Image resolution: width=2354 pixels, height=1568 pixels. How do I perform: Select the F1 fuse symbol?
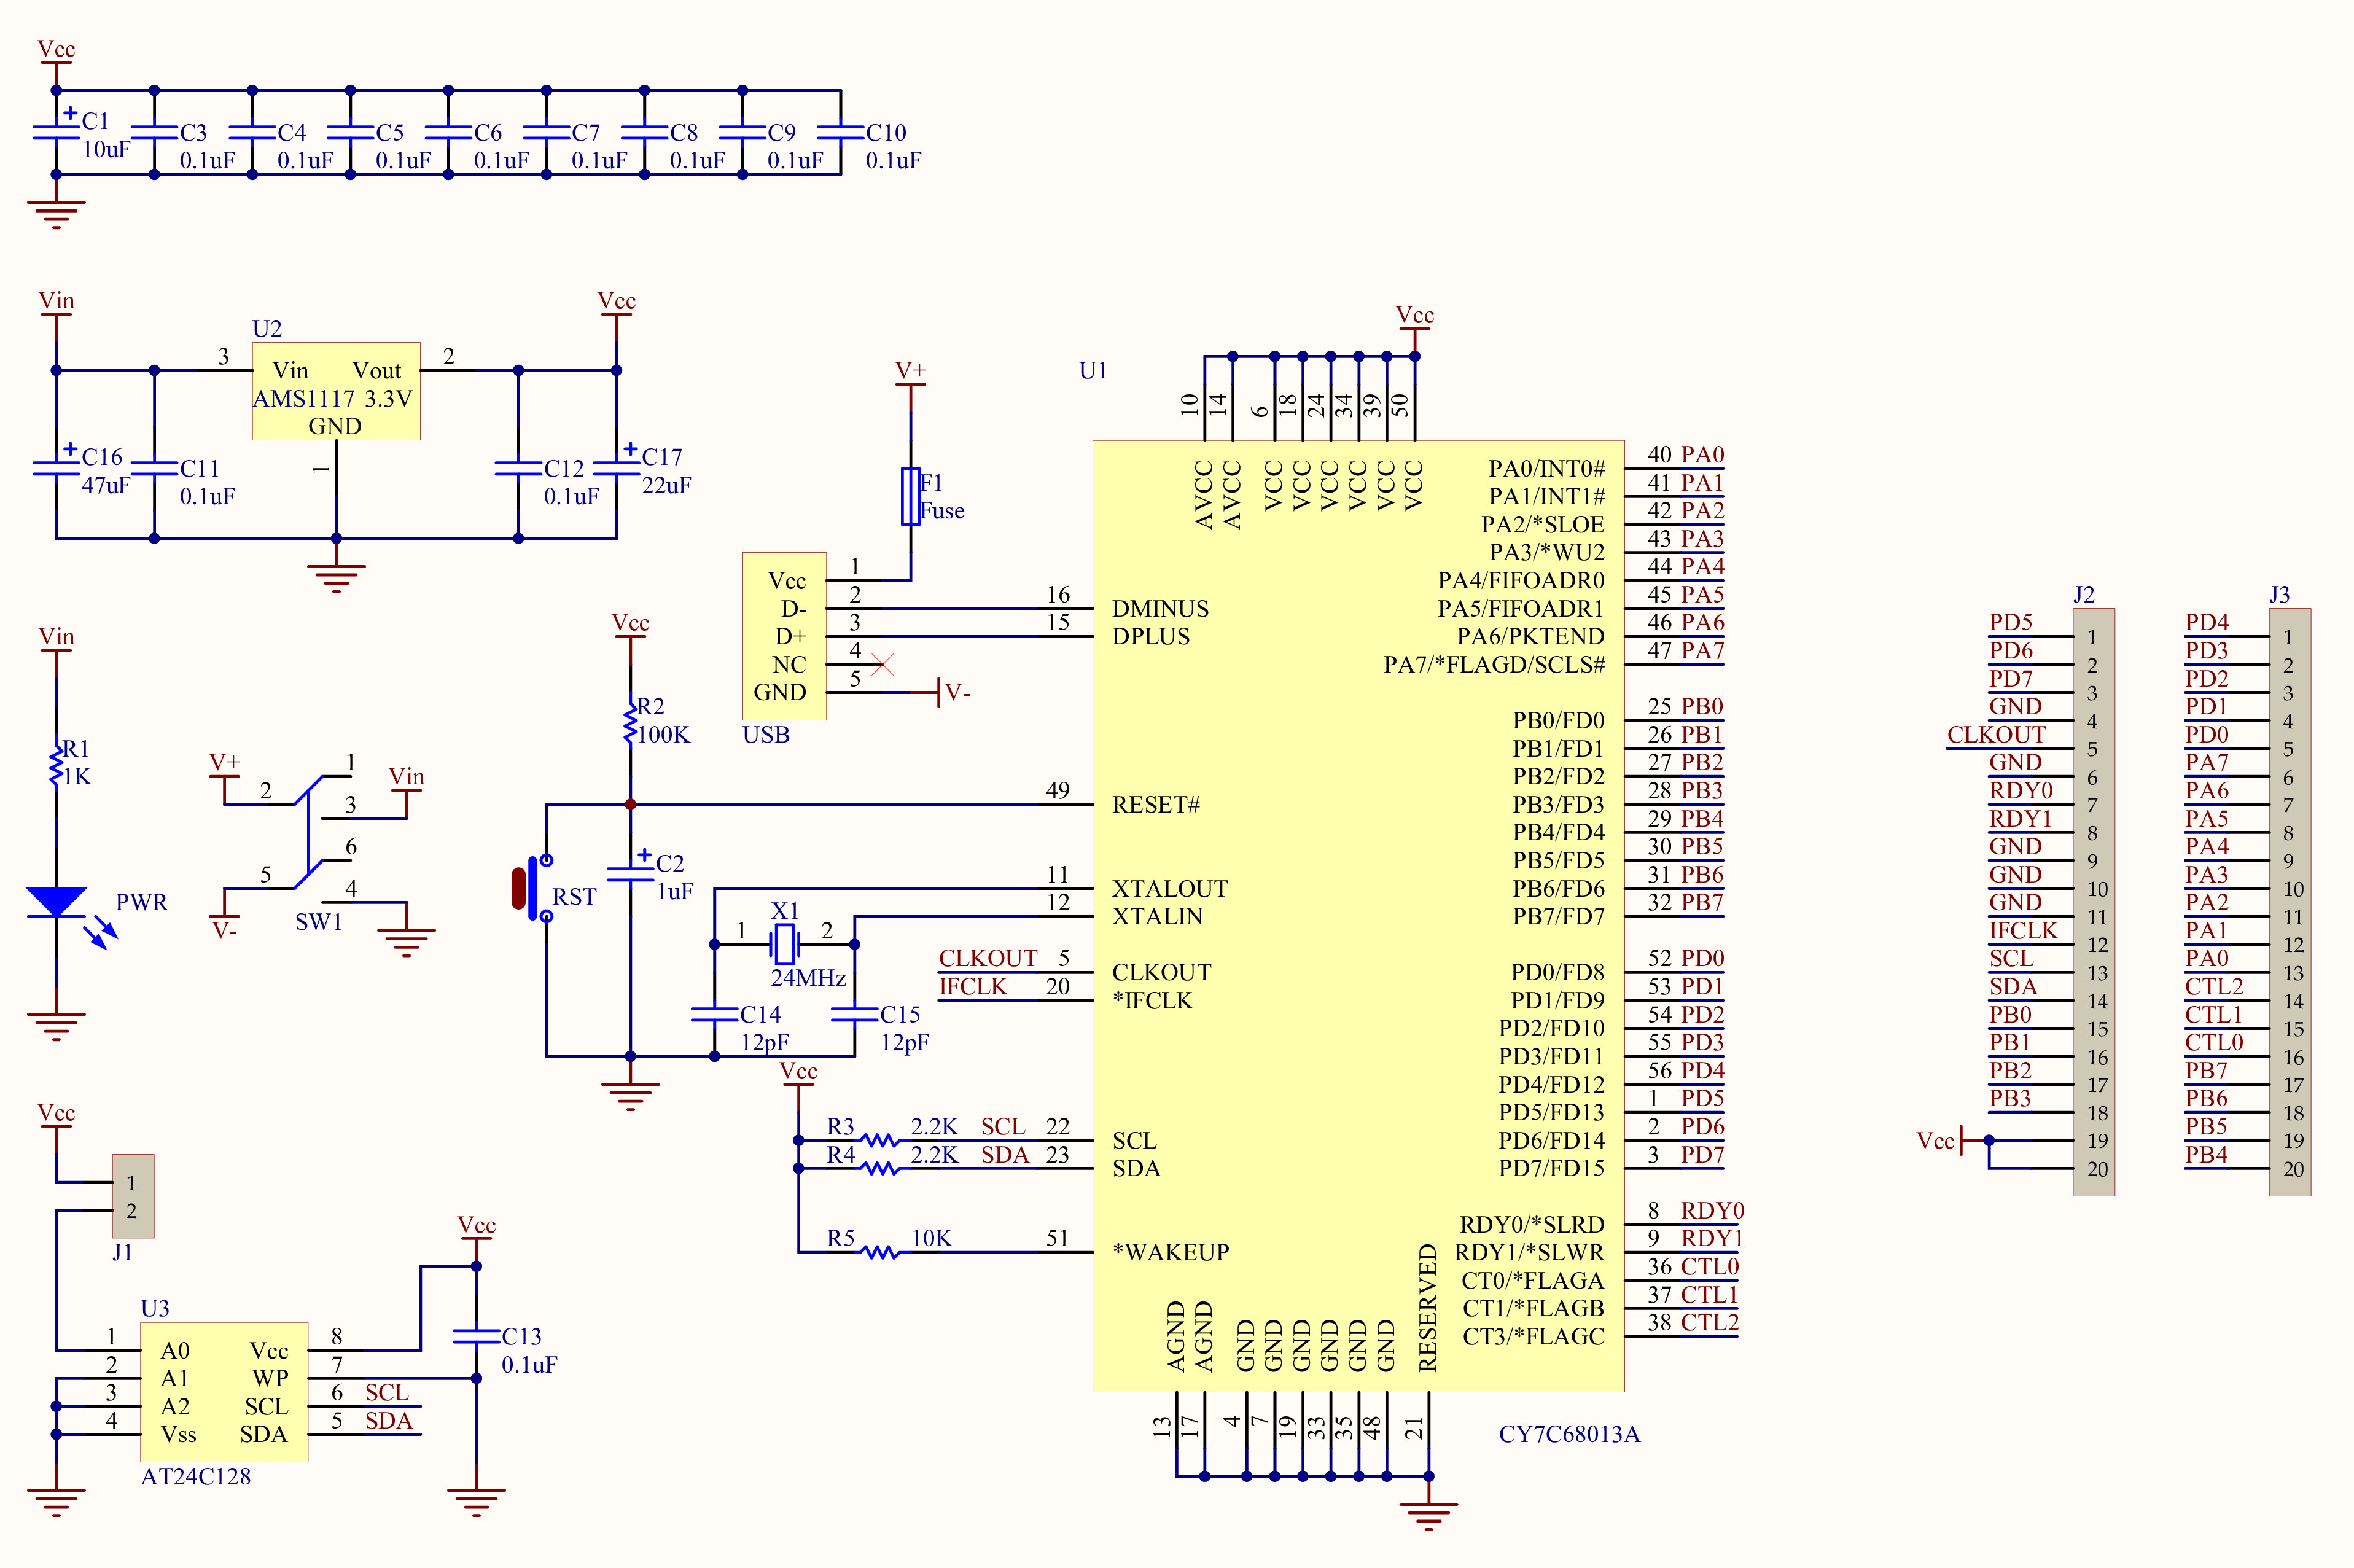pos(910,496)
